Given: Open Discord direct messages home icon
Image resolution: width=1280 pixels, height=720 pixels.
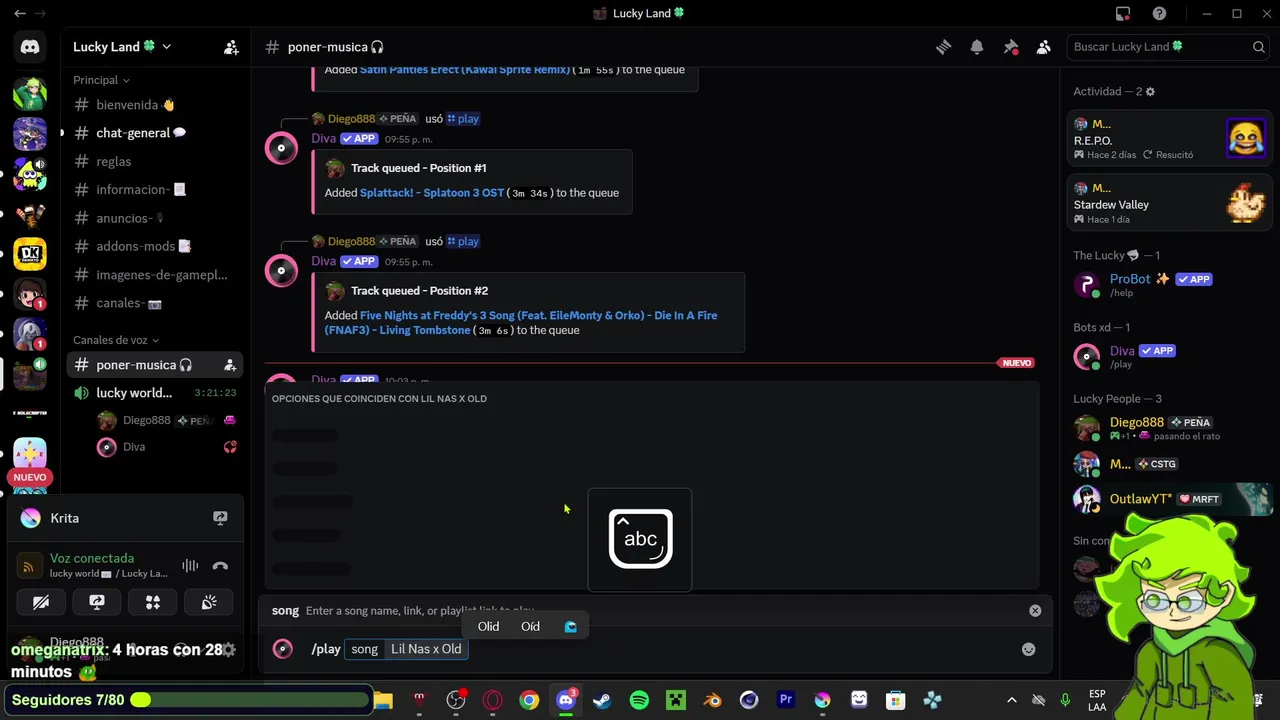Looking at the screenshot, I should [x=30, y=47].
